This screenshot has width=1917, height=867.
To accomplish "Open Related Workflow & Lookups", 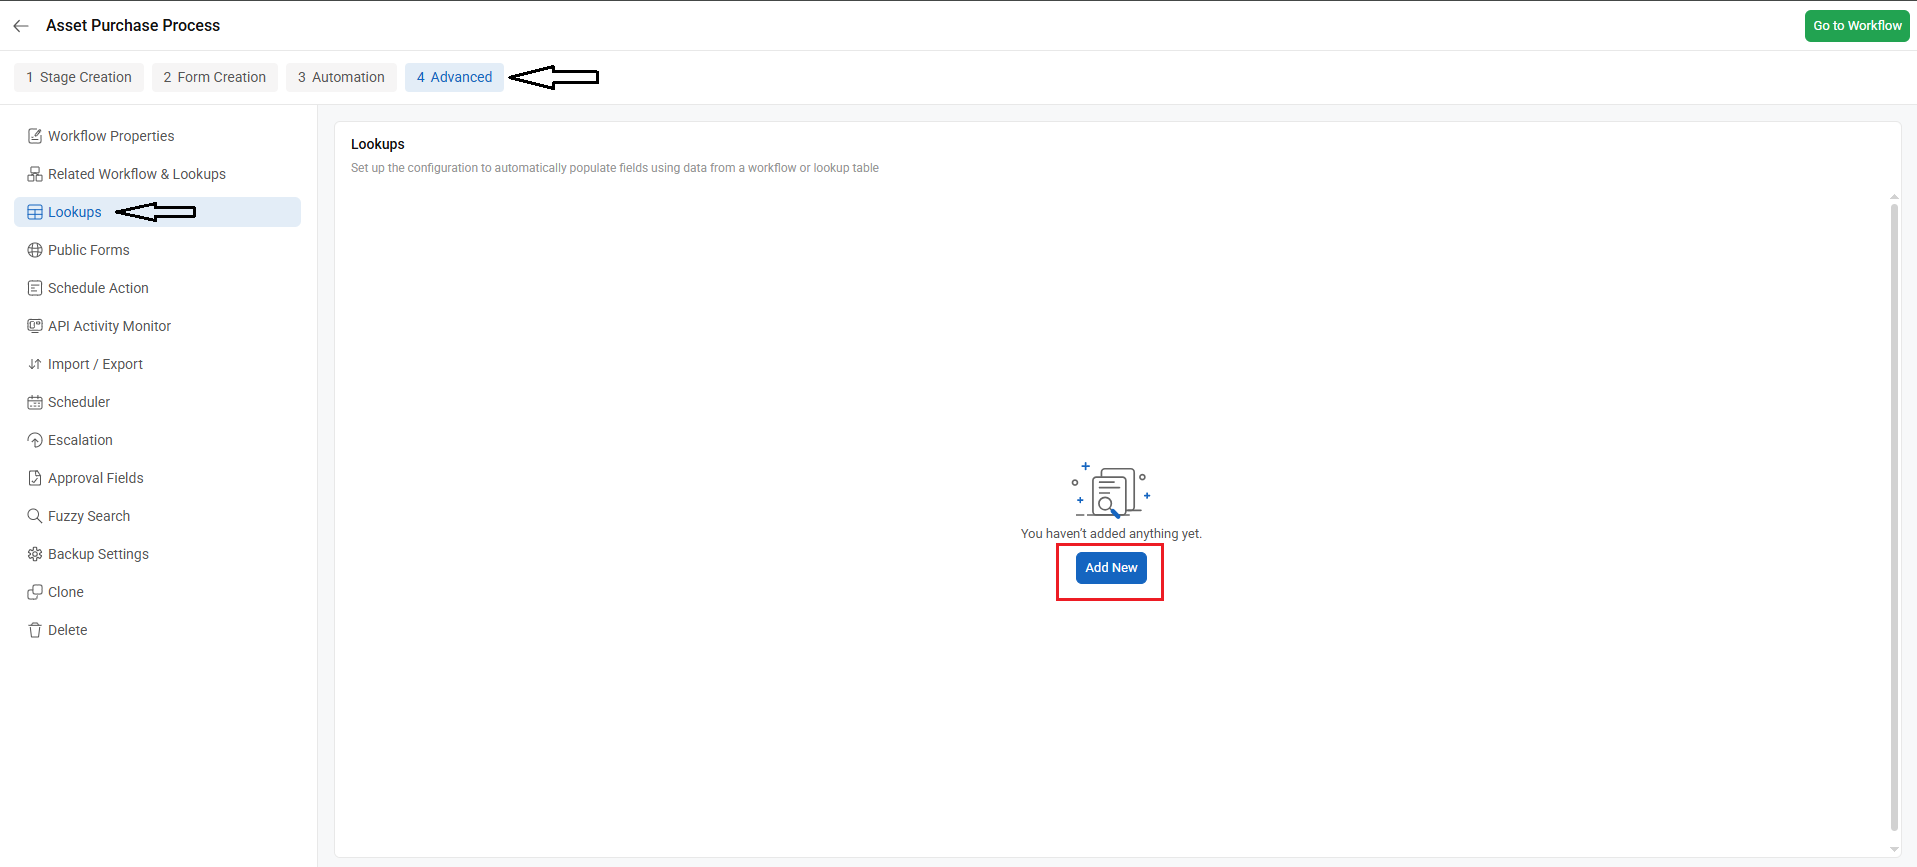I will click(137, 174).
